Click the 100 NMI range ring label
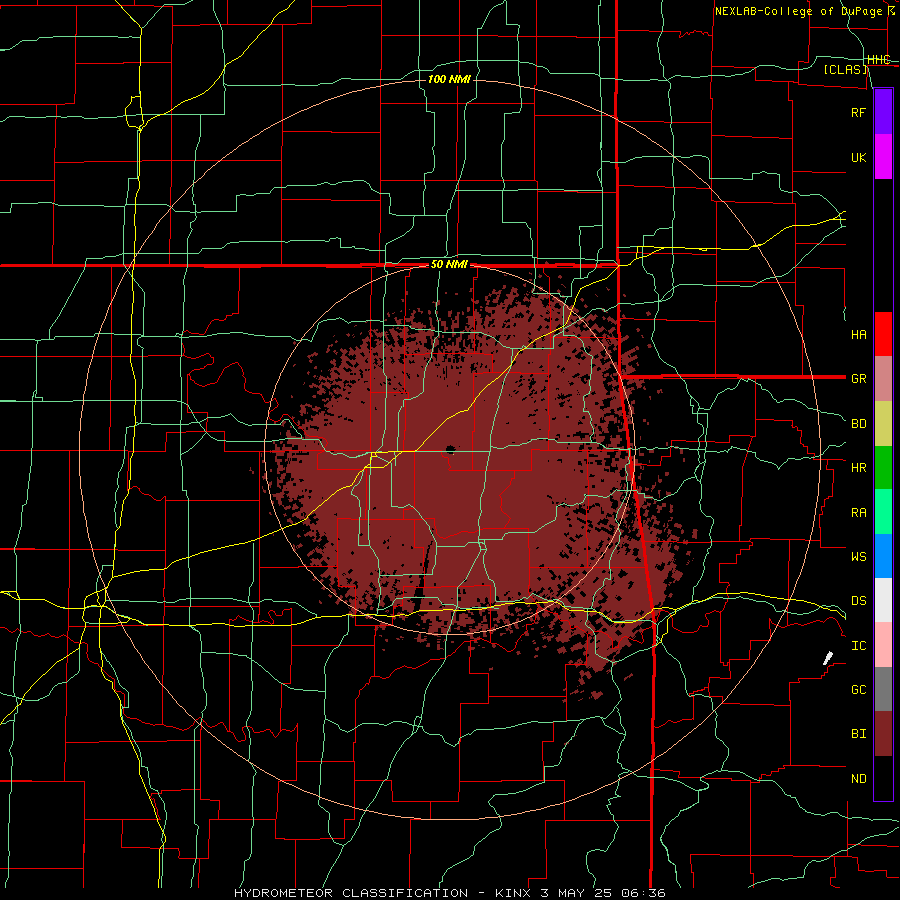This screenshot has height=900, width=900. click(x=449, y=79)
